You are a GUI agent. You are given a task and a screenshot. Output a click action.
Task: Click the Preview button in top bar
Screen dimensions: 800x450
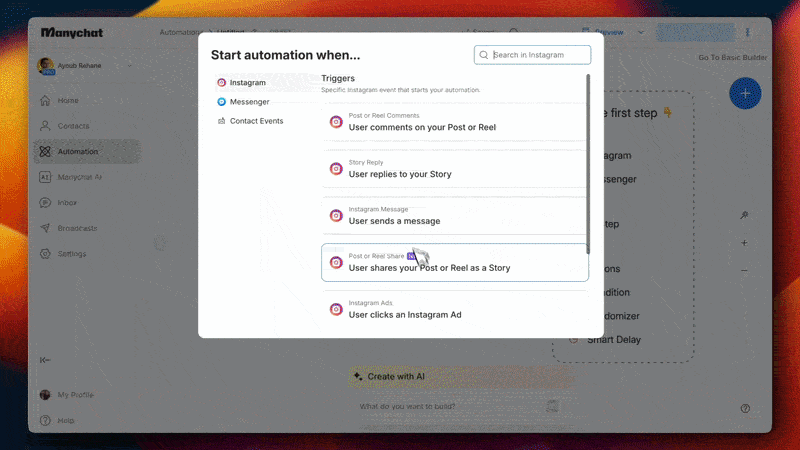603,32
